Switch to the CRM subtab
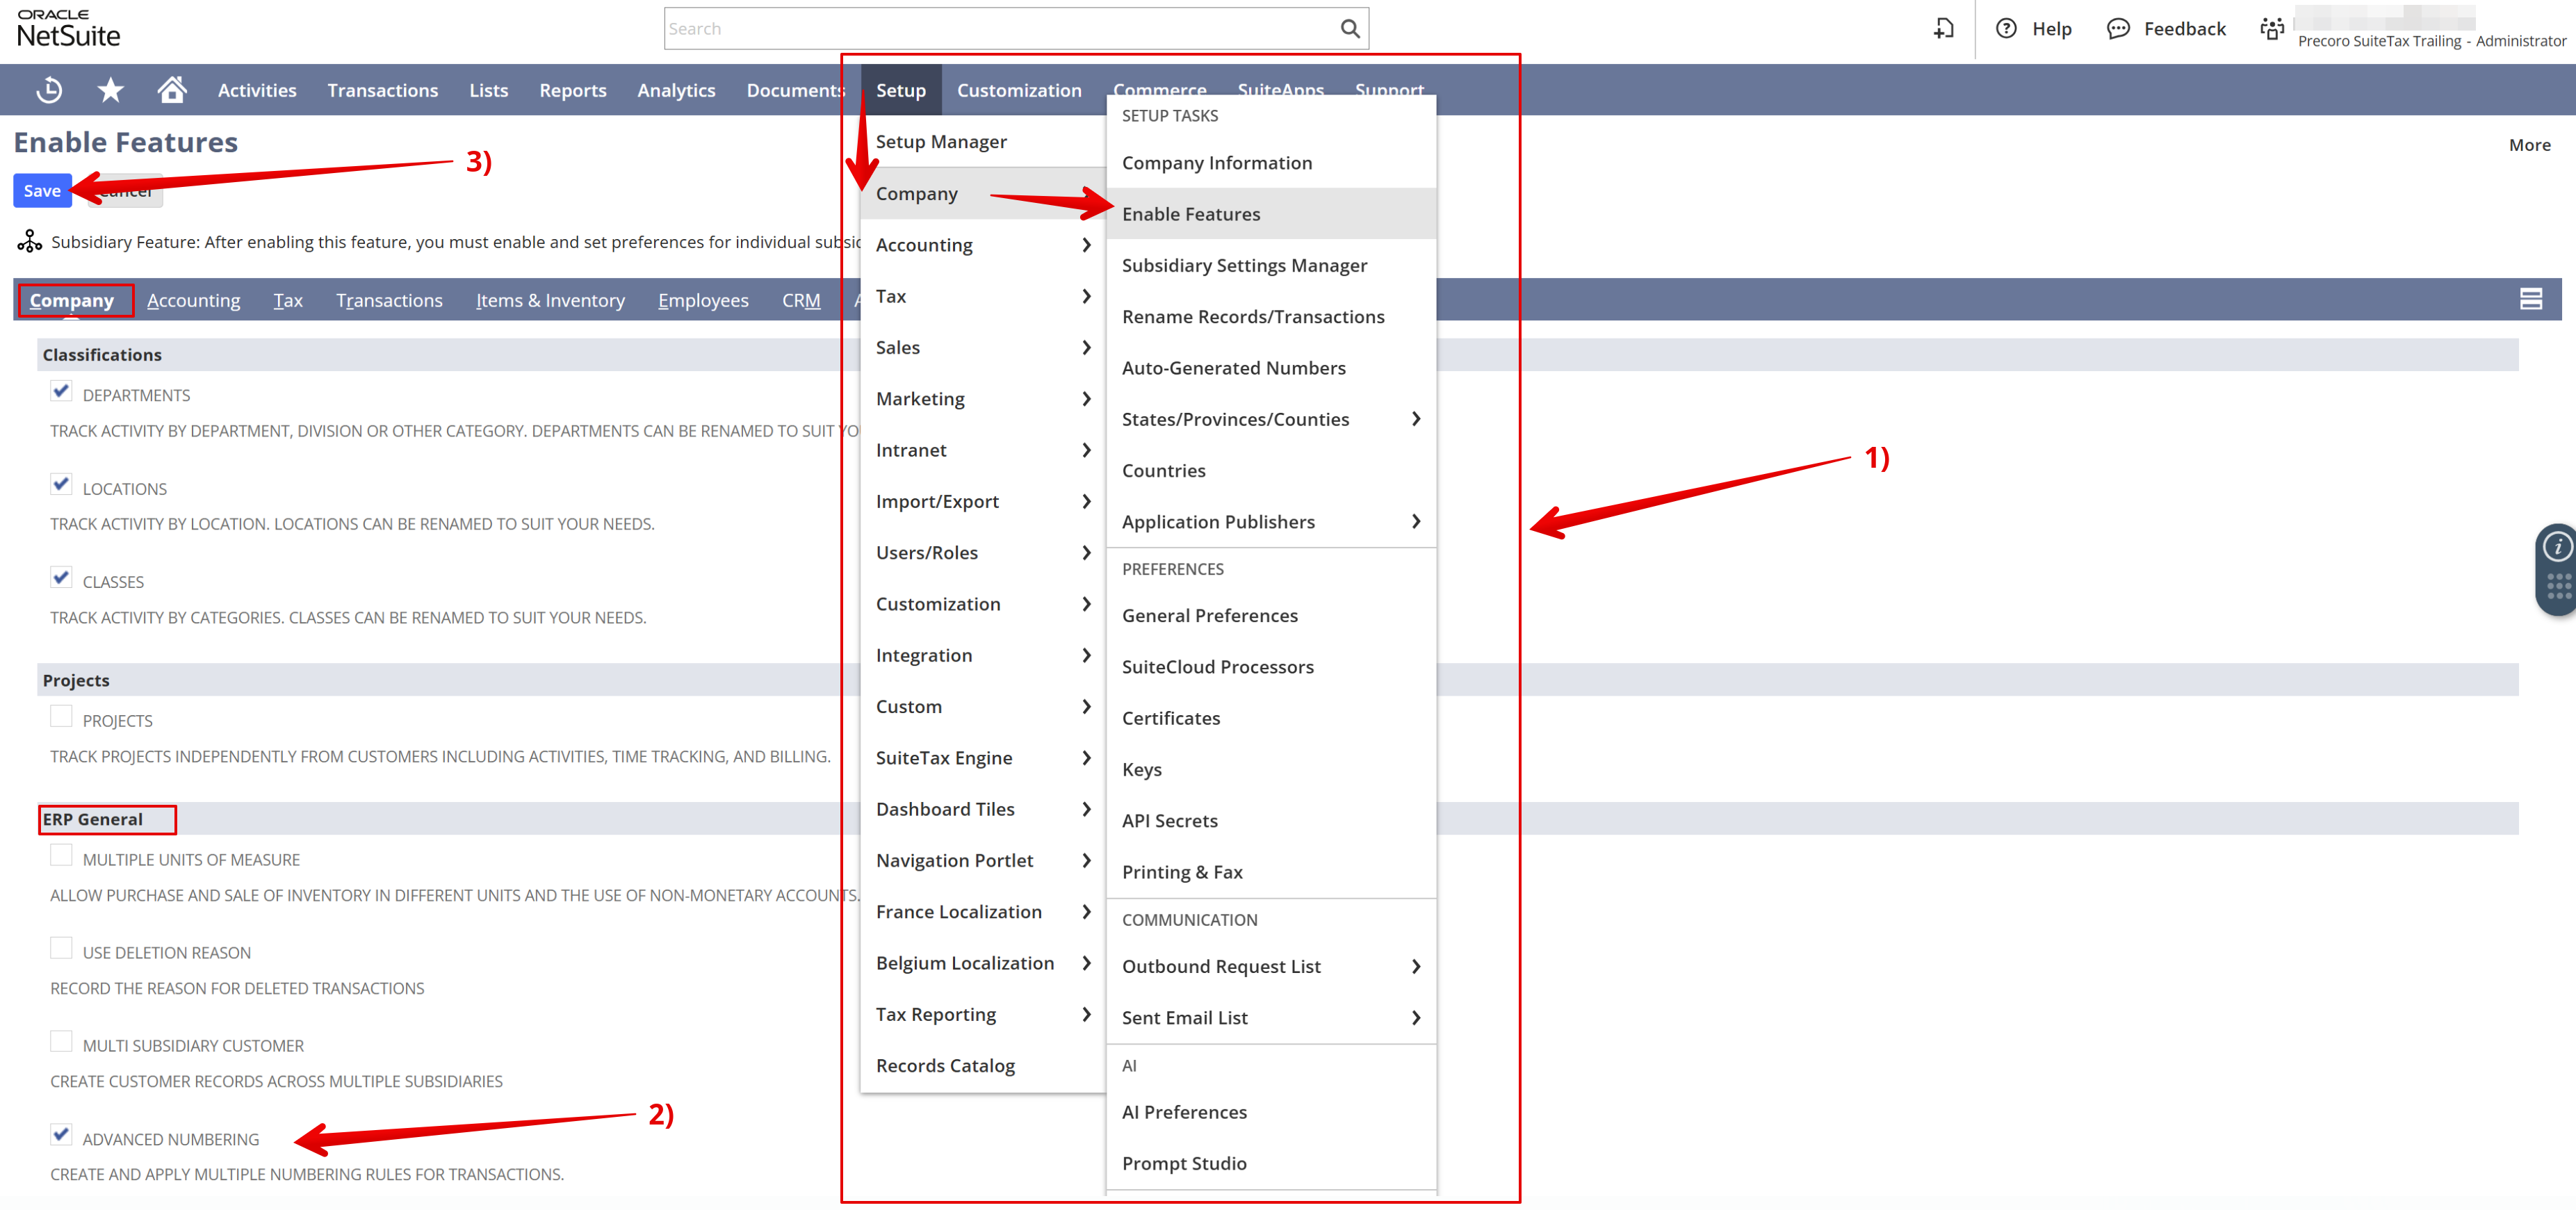This screenshot has width=2576, height=1210. (801, 300)
